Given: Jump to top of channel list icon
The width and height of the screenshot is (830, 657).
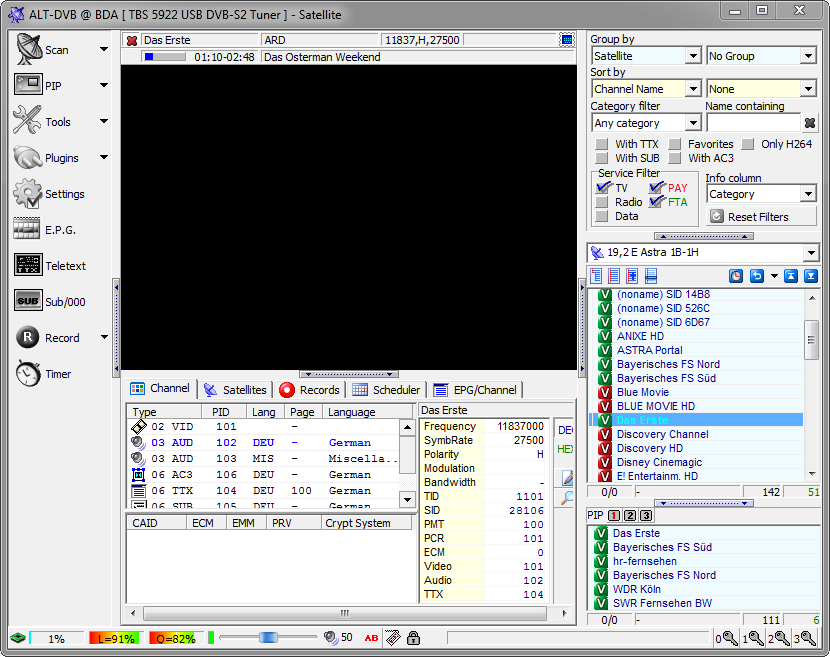Looking at the screenshot, I should (791, 276).
